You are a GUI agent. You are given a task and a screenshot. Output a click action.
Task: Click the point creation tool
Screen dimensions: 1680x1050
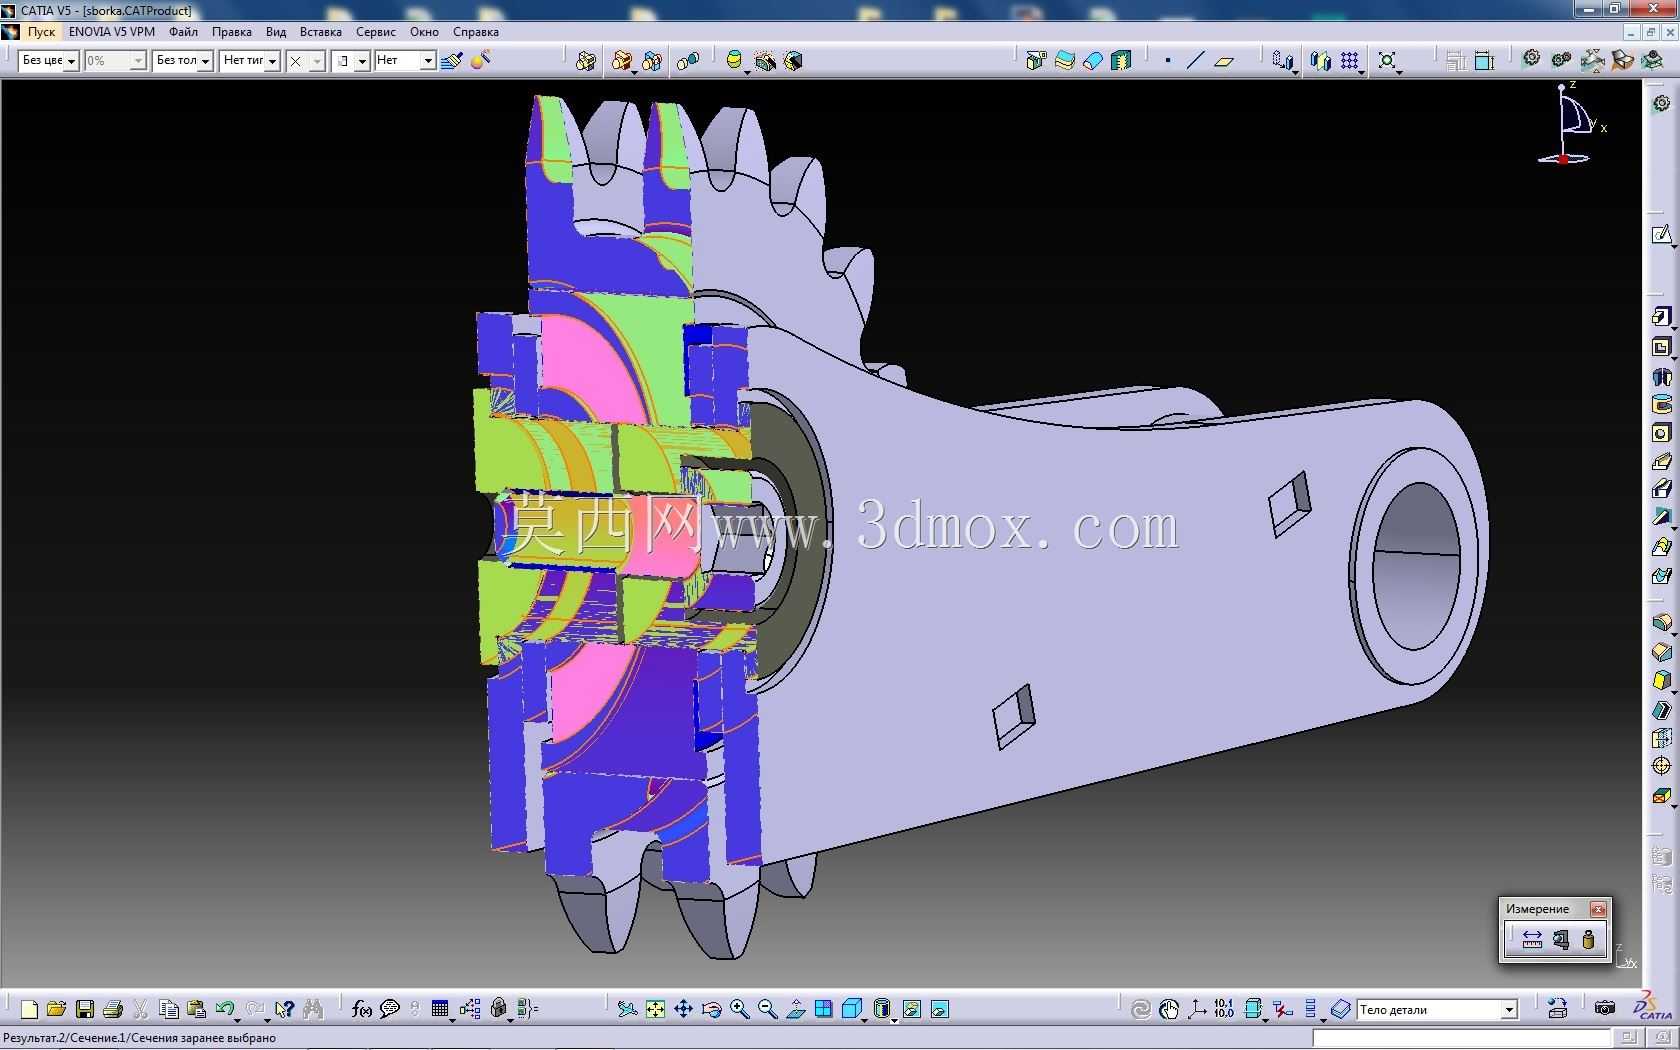pos(1168,61)
